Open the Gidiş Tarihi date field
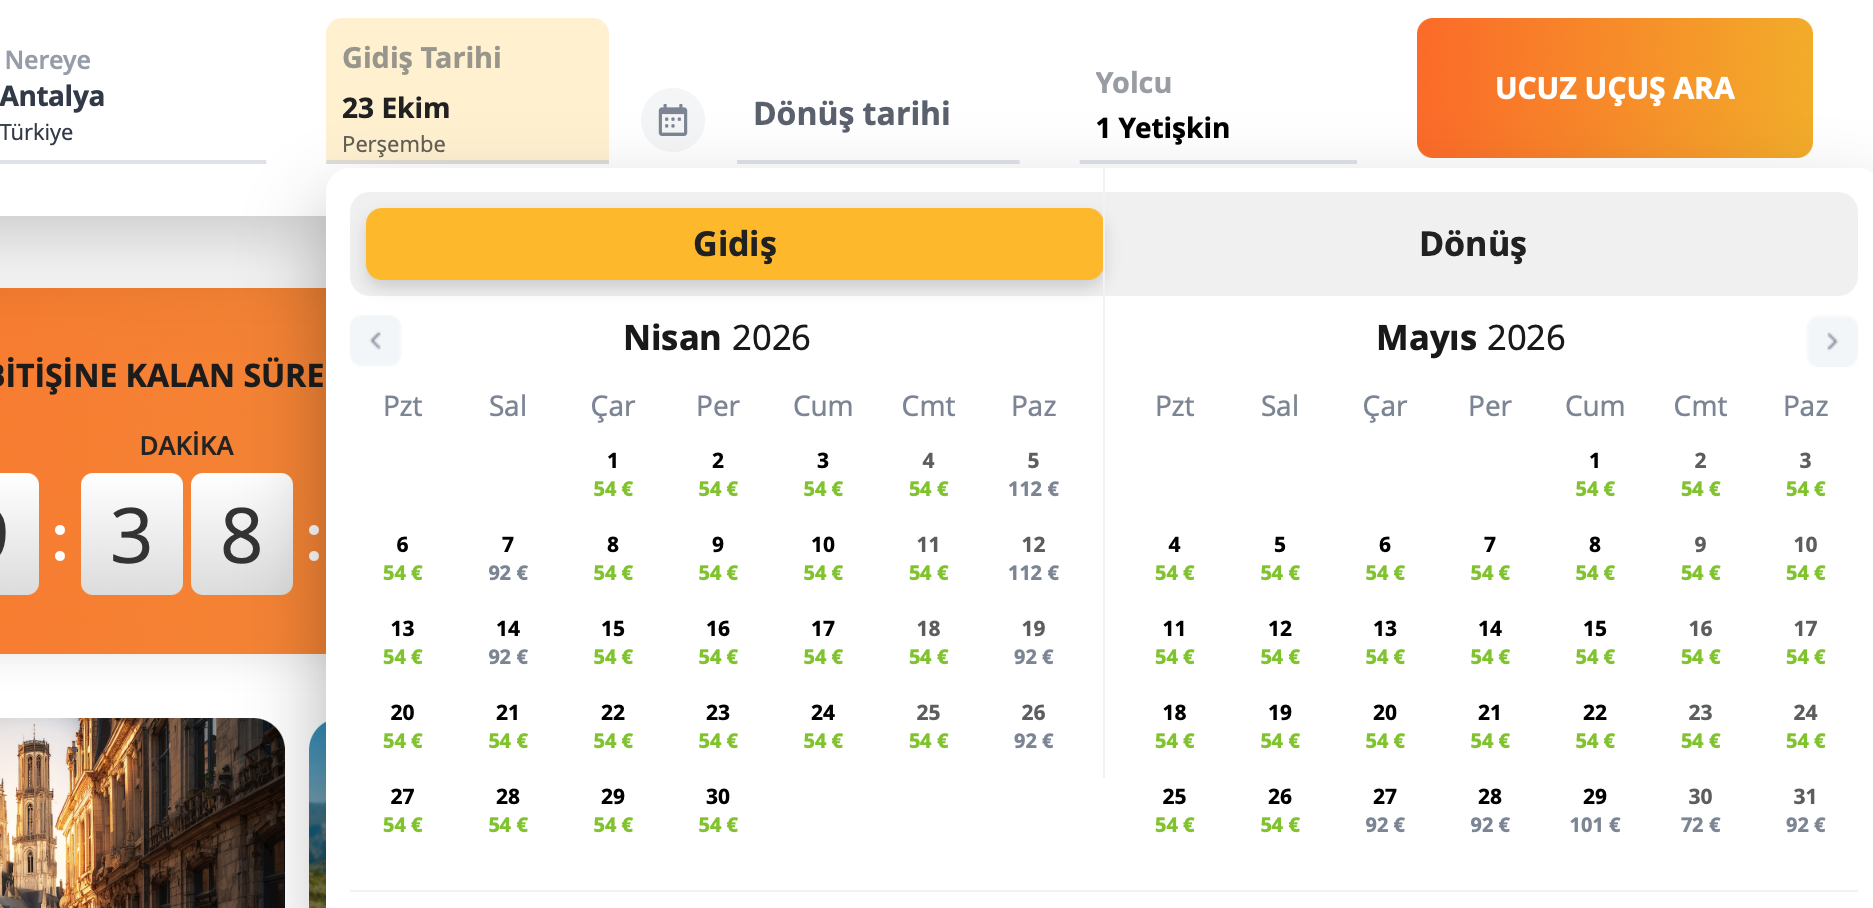Screen dimensions: 1873x908 (x=467, y=98)
